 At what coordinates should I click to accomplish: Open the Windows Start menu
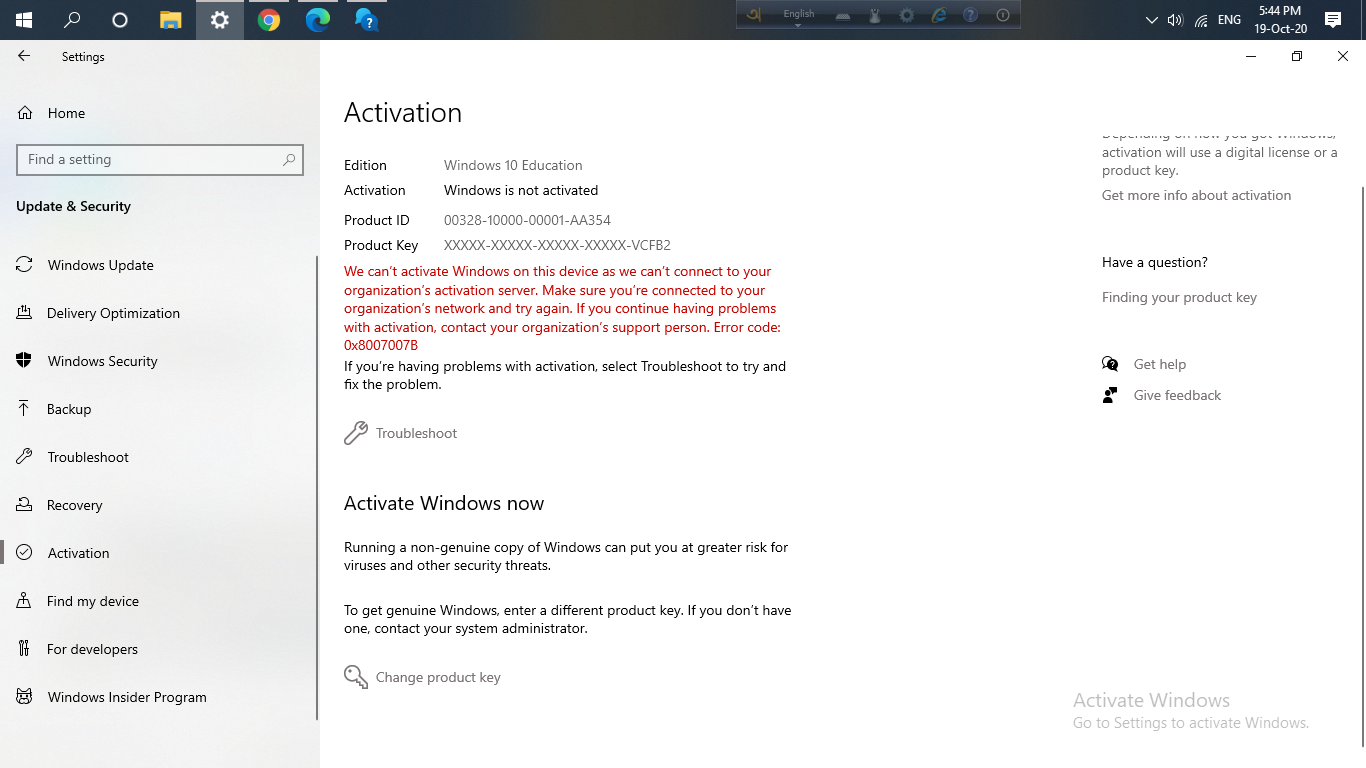[24, 20]
